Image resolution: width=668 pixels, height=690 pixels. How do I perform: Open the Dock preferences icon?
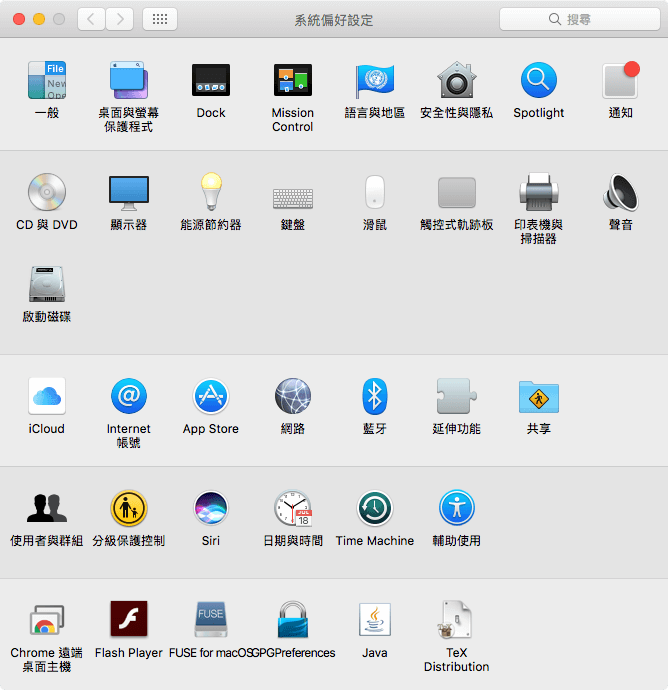(x=211, y=80)
